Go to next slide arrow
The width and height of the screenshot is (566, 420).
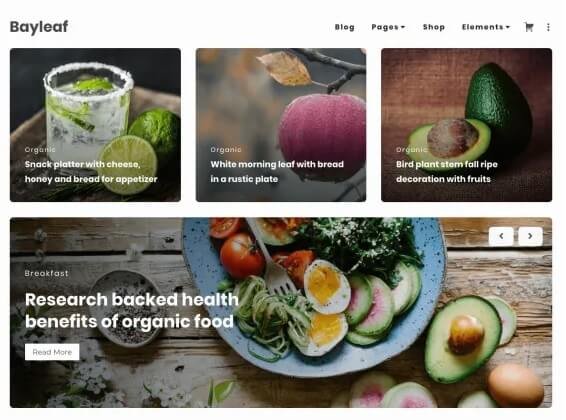click(x=530, y=236)
